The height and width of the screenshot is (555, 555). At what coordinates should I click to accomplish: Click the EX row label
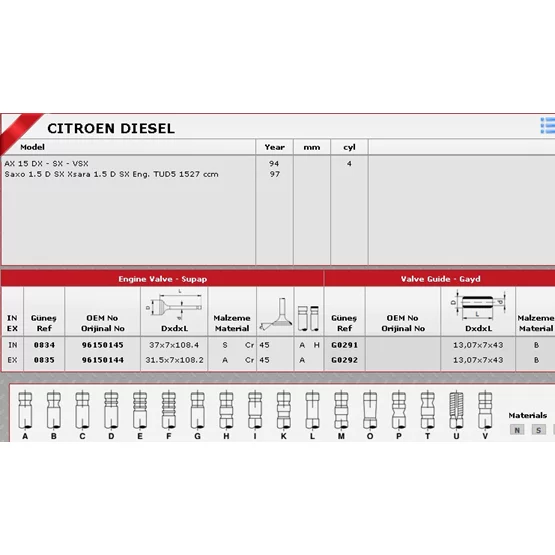pos(12,360)
